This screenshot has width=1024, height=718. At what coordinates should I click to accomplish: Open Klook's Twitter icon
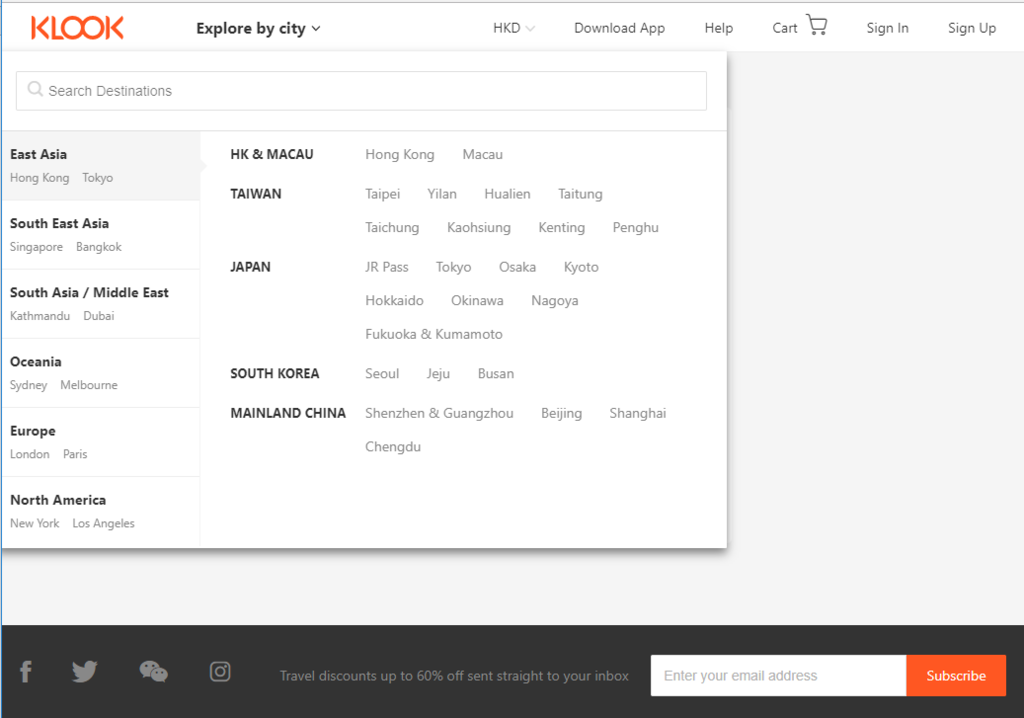[85, 672]
